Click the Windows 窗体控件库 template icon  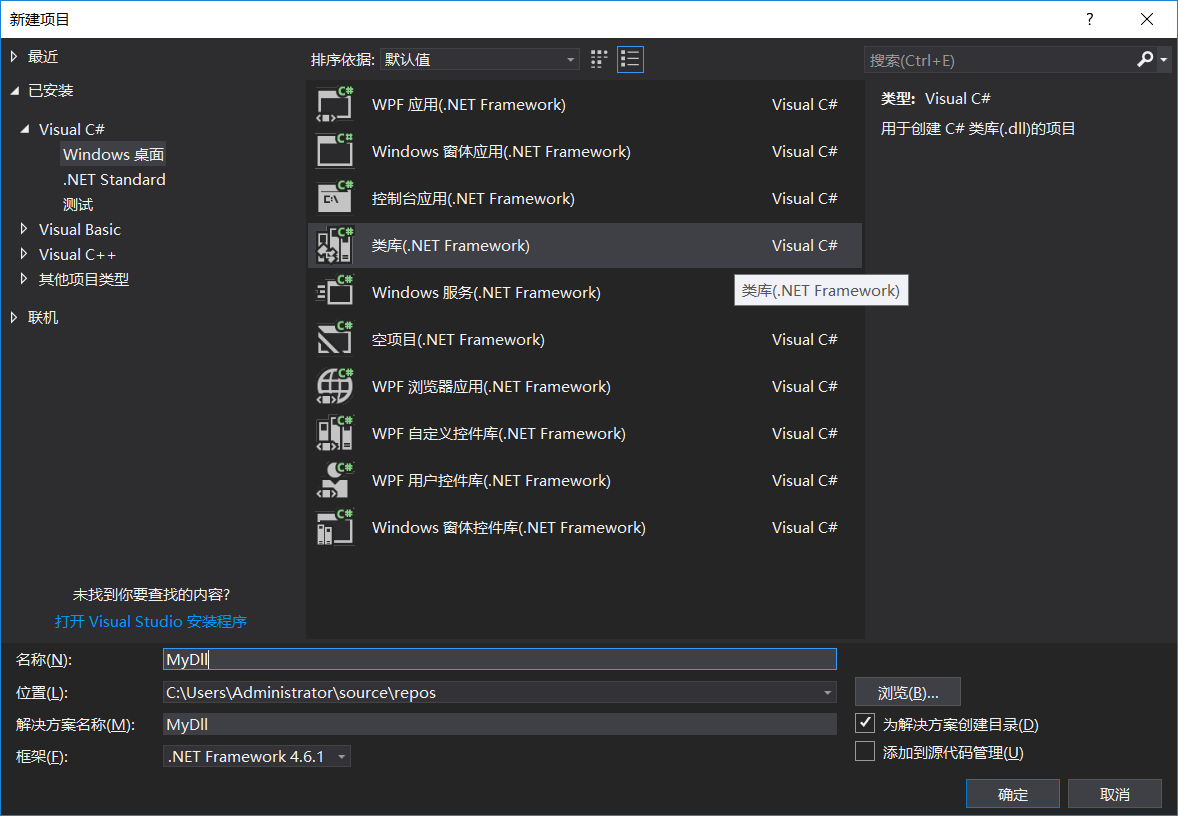334,527
